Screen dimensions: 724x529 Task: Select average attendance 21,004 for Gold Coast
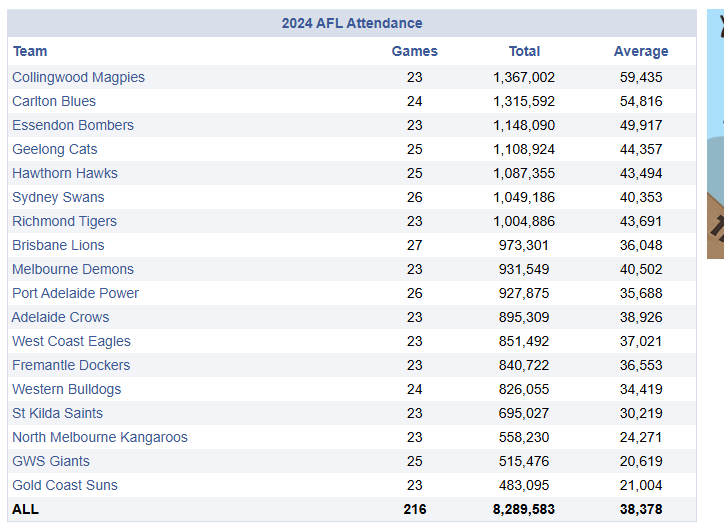click(641, 485)
